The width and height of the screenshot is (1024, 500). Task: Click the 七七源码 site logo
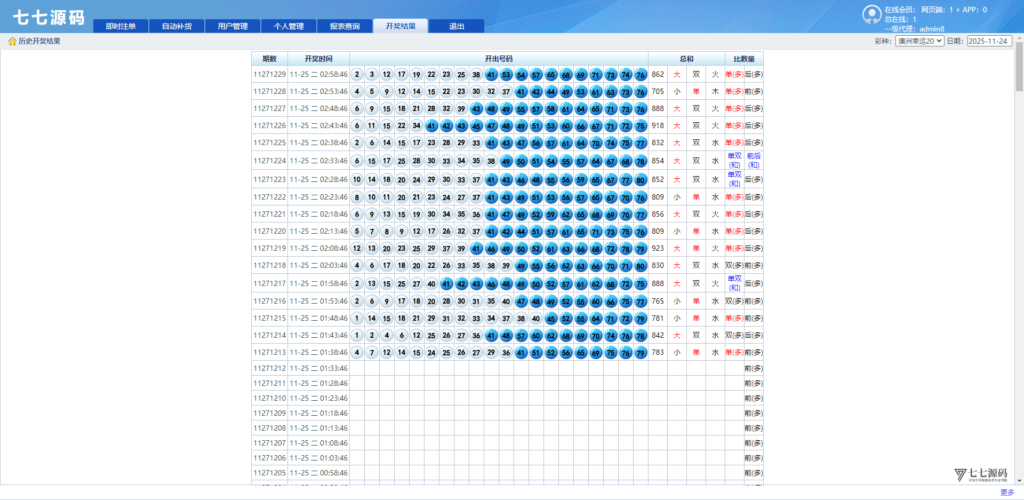point(49,18)
